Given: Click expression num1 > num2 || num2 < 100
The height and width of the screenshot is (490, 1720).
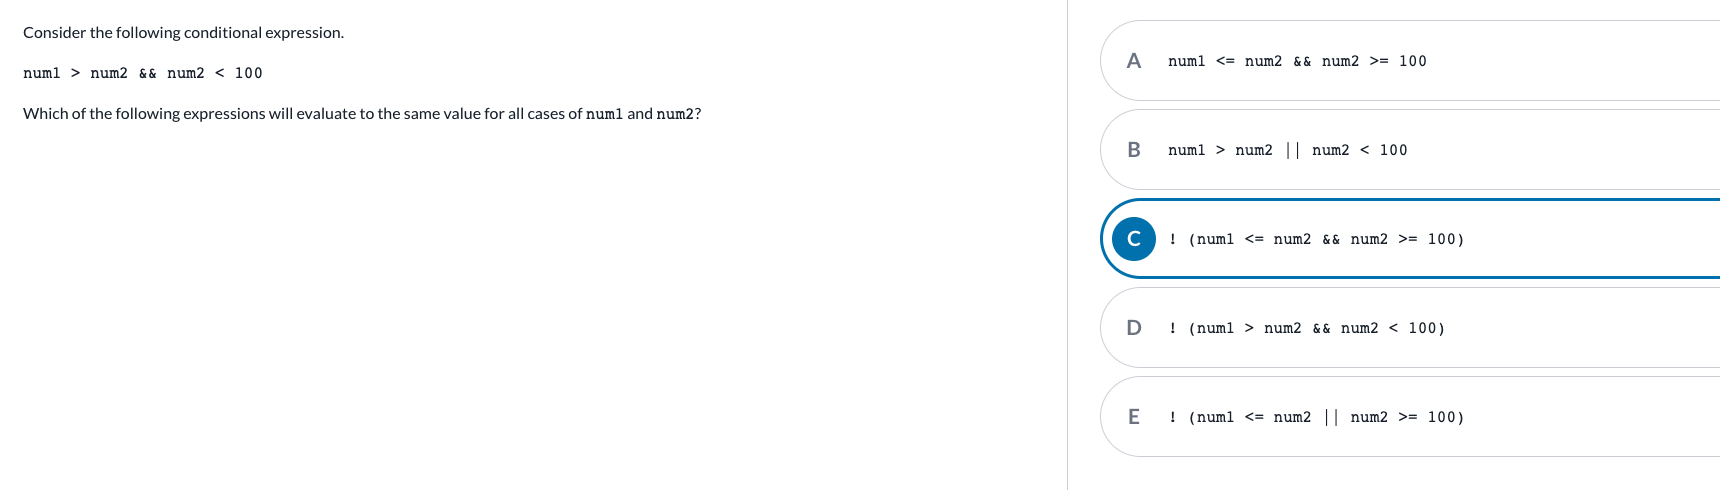Looking at the screenshot, I should 1287,150.
